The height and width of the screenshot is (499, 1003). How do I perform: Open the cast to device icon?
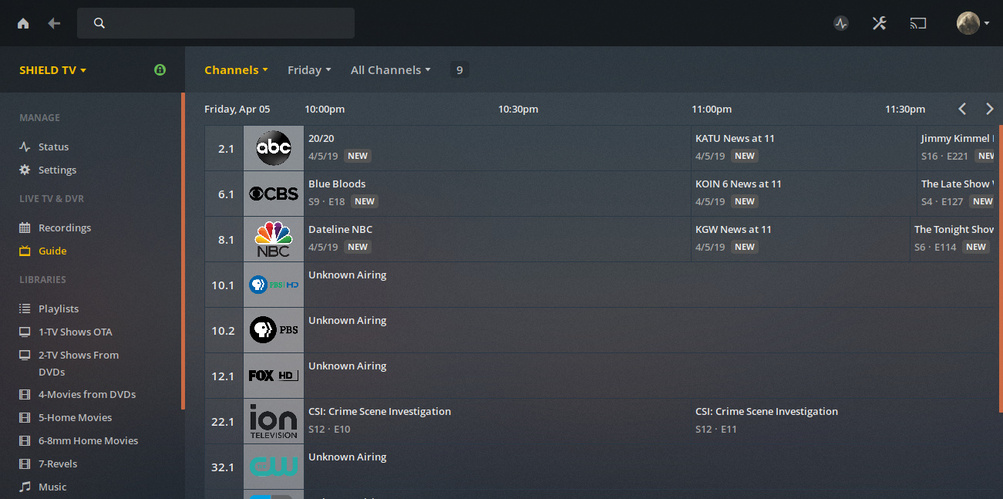918,24
